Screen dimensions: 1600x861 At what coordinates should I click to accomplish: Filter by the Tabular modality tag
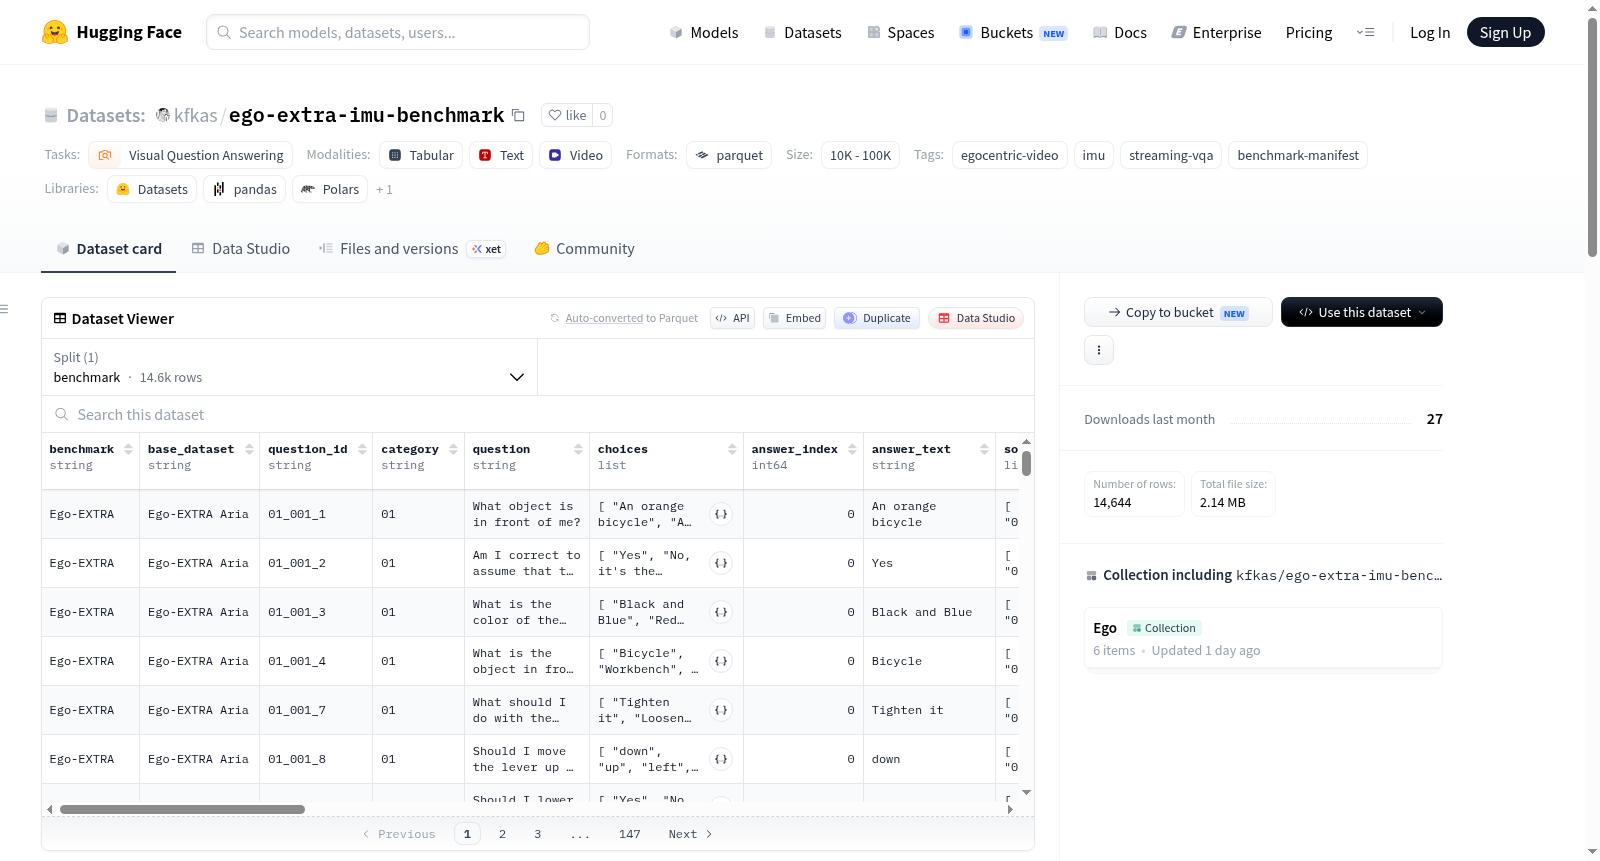pos(421,155)
